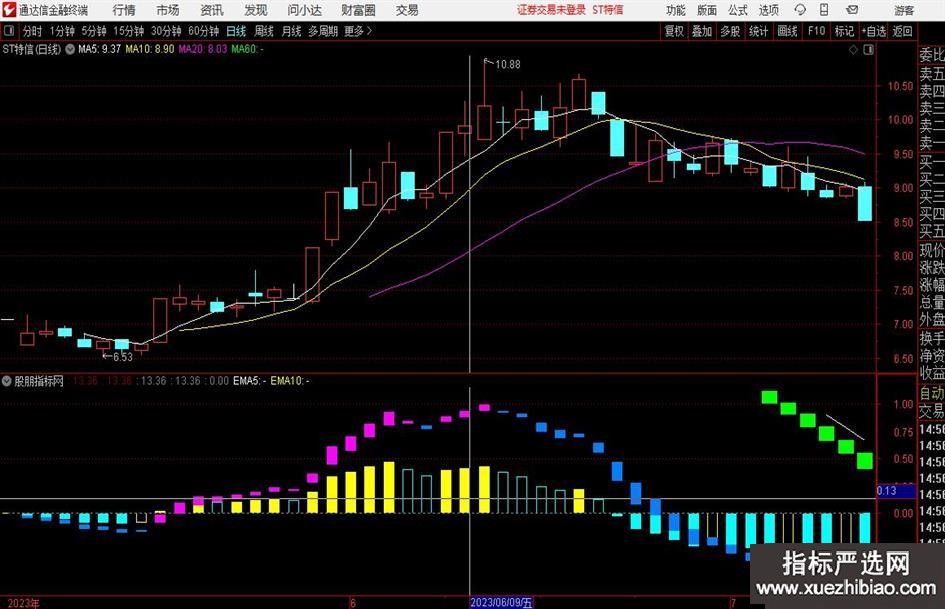Click the 10.50 price axis label

click(900, 86)
